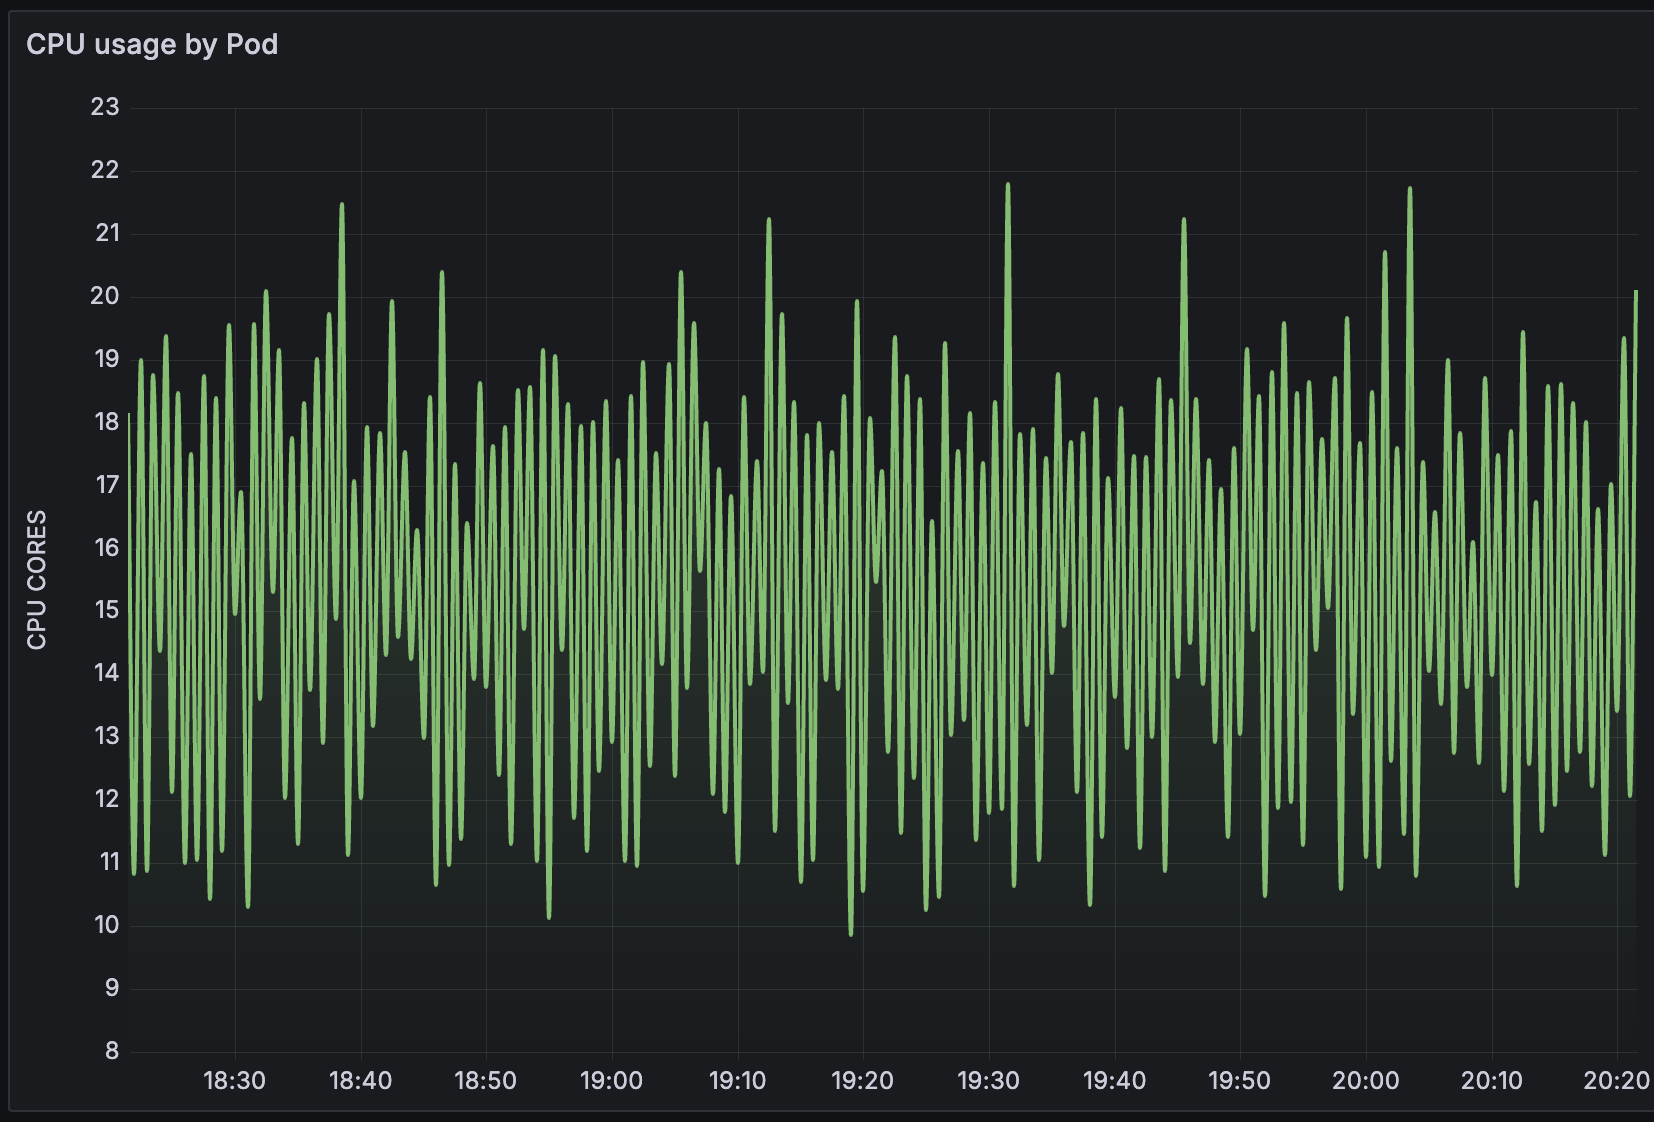Image resolution: width=1654 pixels, height=1122 pixels.
Task: Click the lowest trough just before 19:20
Action: click(851, 933)
